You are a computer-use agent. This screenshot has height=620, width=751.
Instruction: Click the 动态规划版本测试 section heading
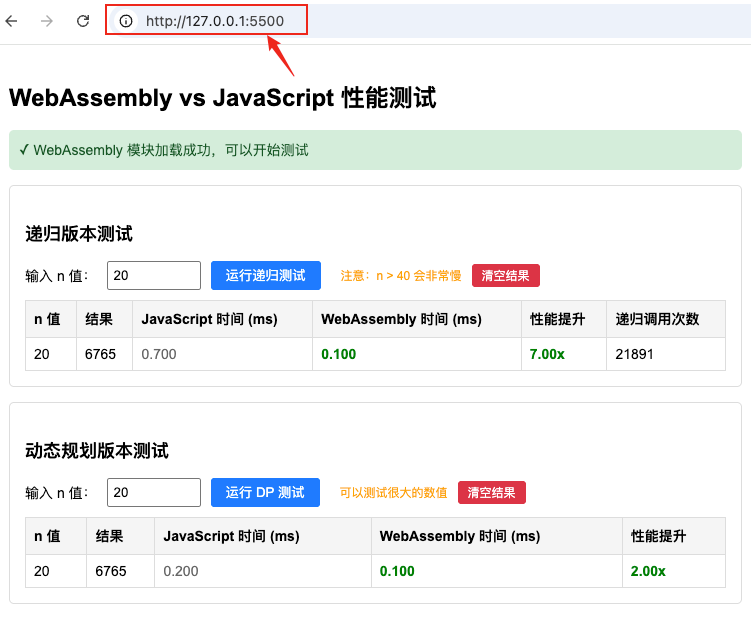click(x=97, y=451)
